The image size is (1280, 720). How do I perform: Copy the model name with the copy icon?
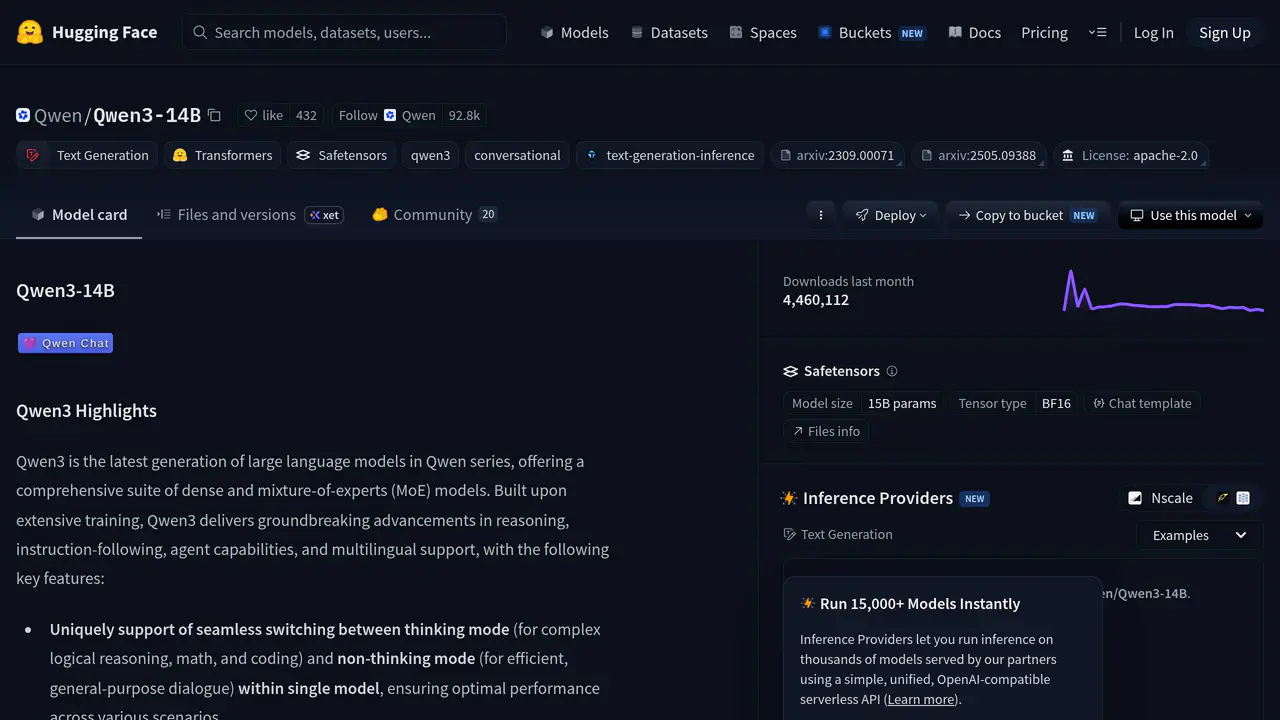(x=214, y=115)
